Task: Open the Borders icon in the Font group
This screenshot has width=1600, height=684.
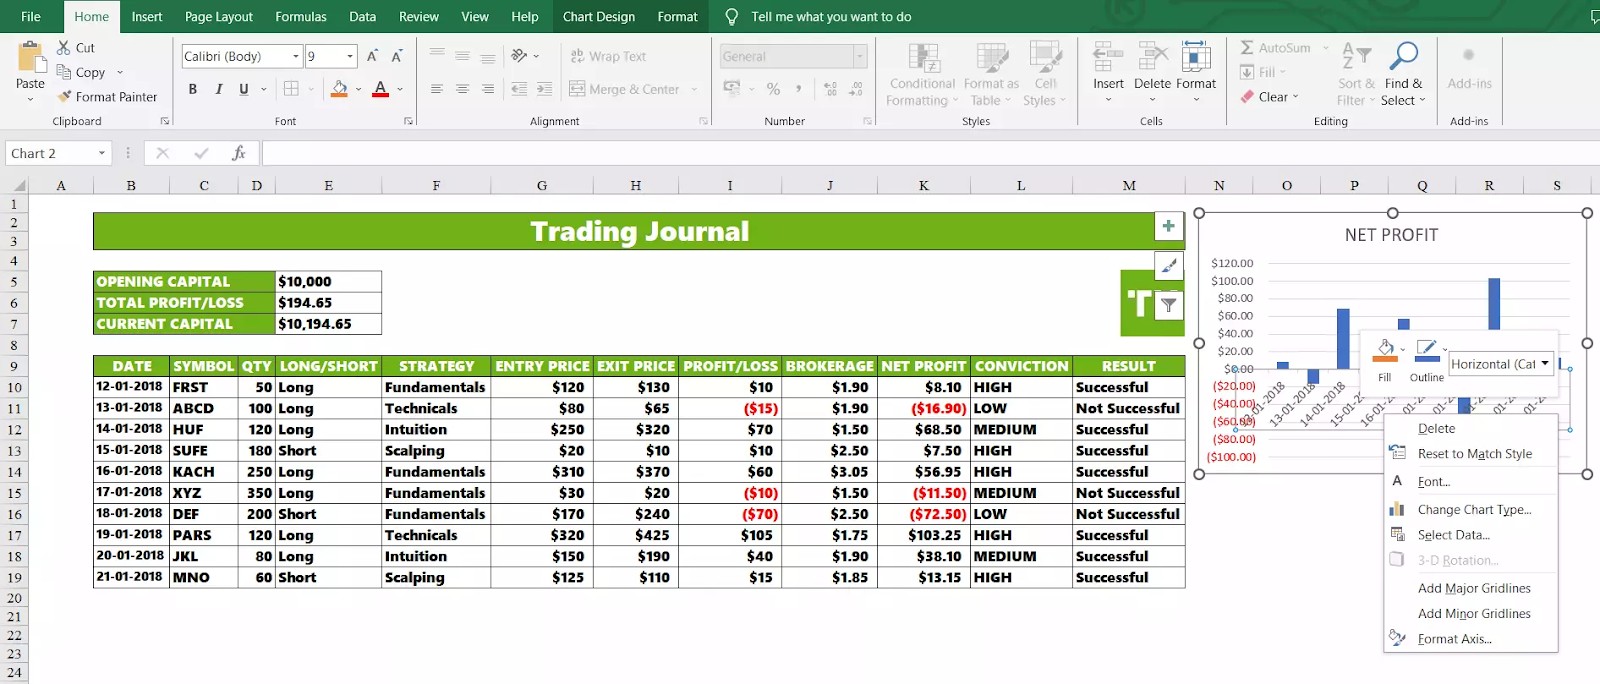Action: click(x=291, y=89)
